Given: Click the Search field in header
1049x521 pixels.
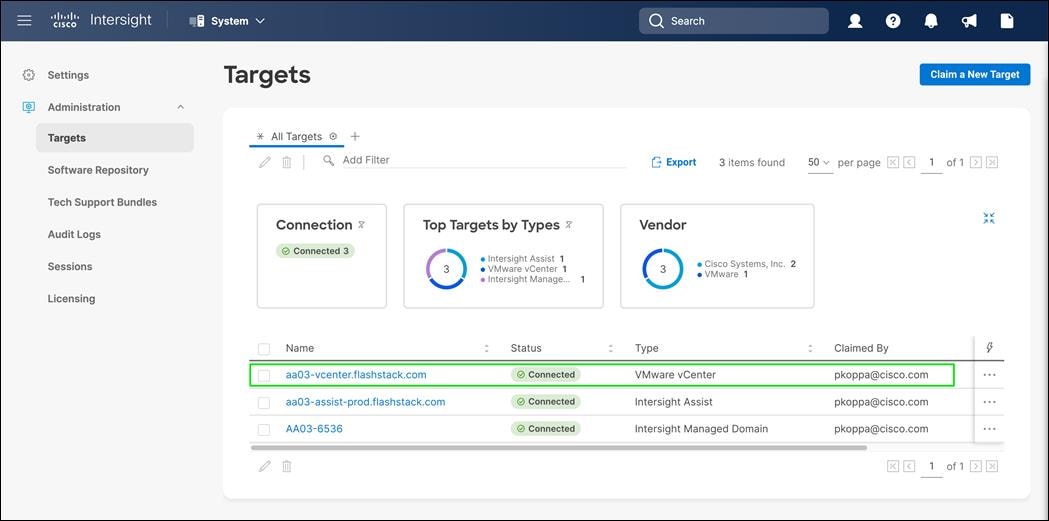Looking at the screenshot, I should 734,21.
